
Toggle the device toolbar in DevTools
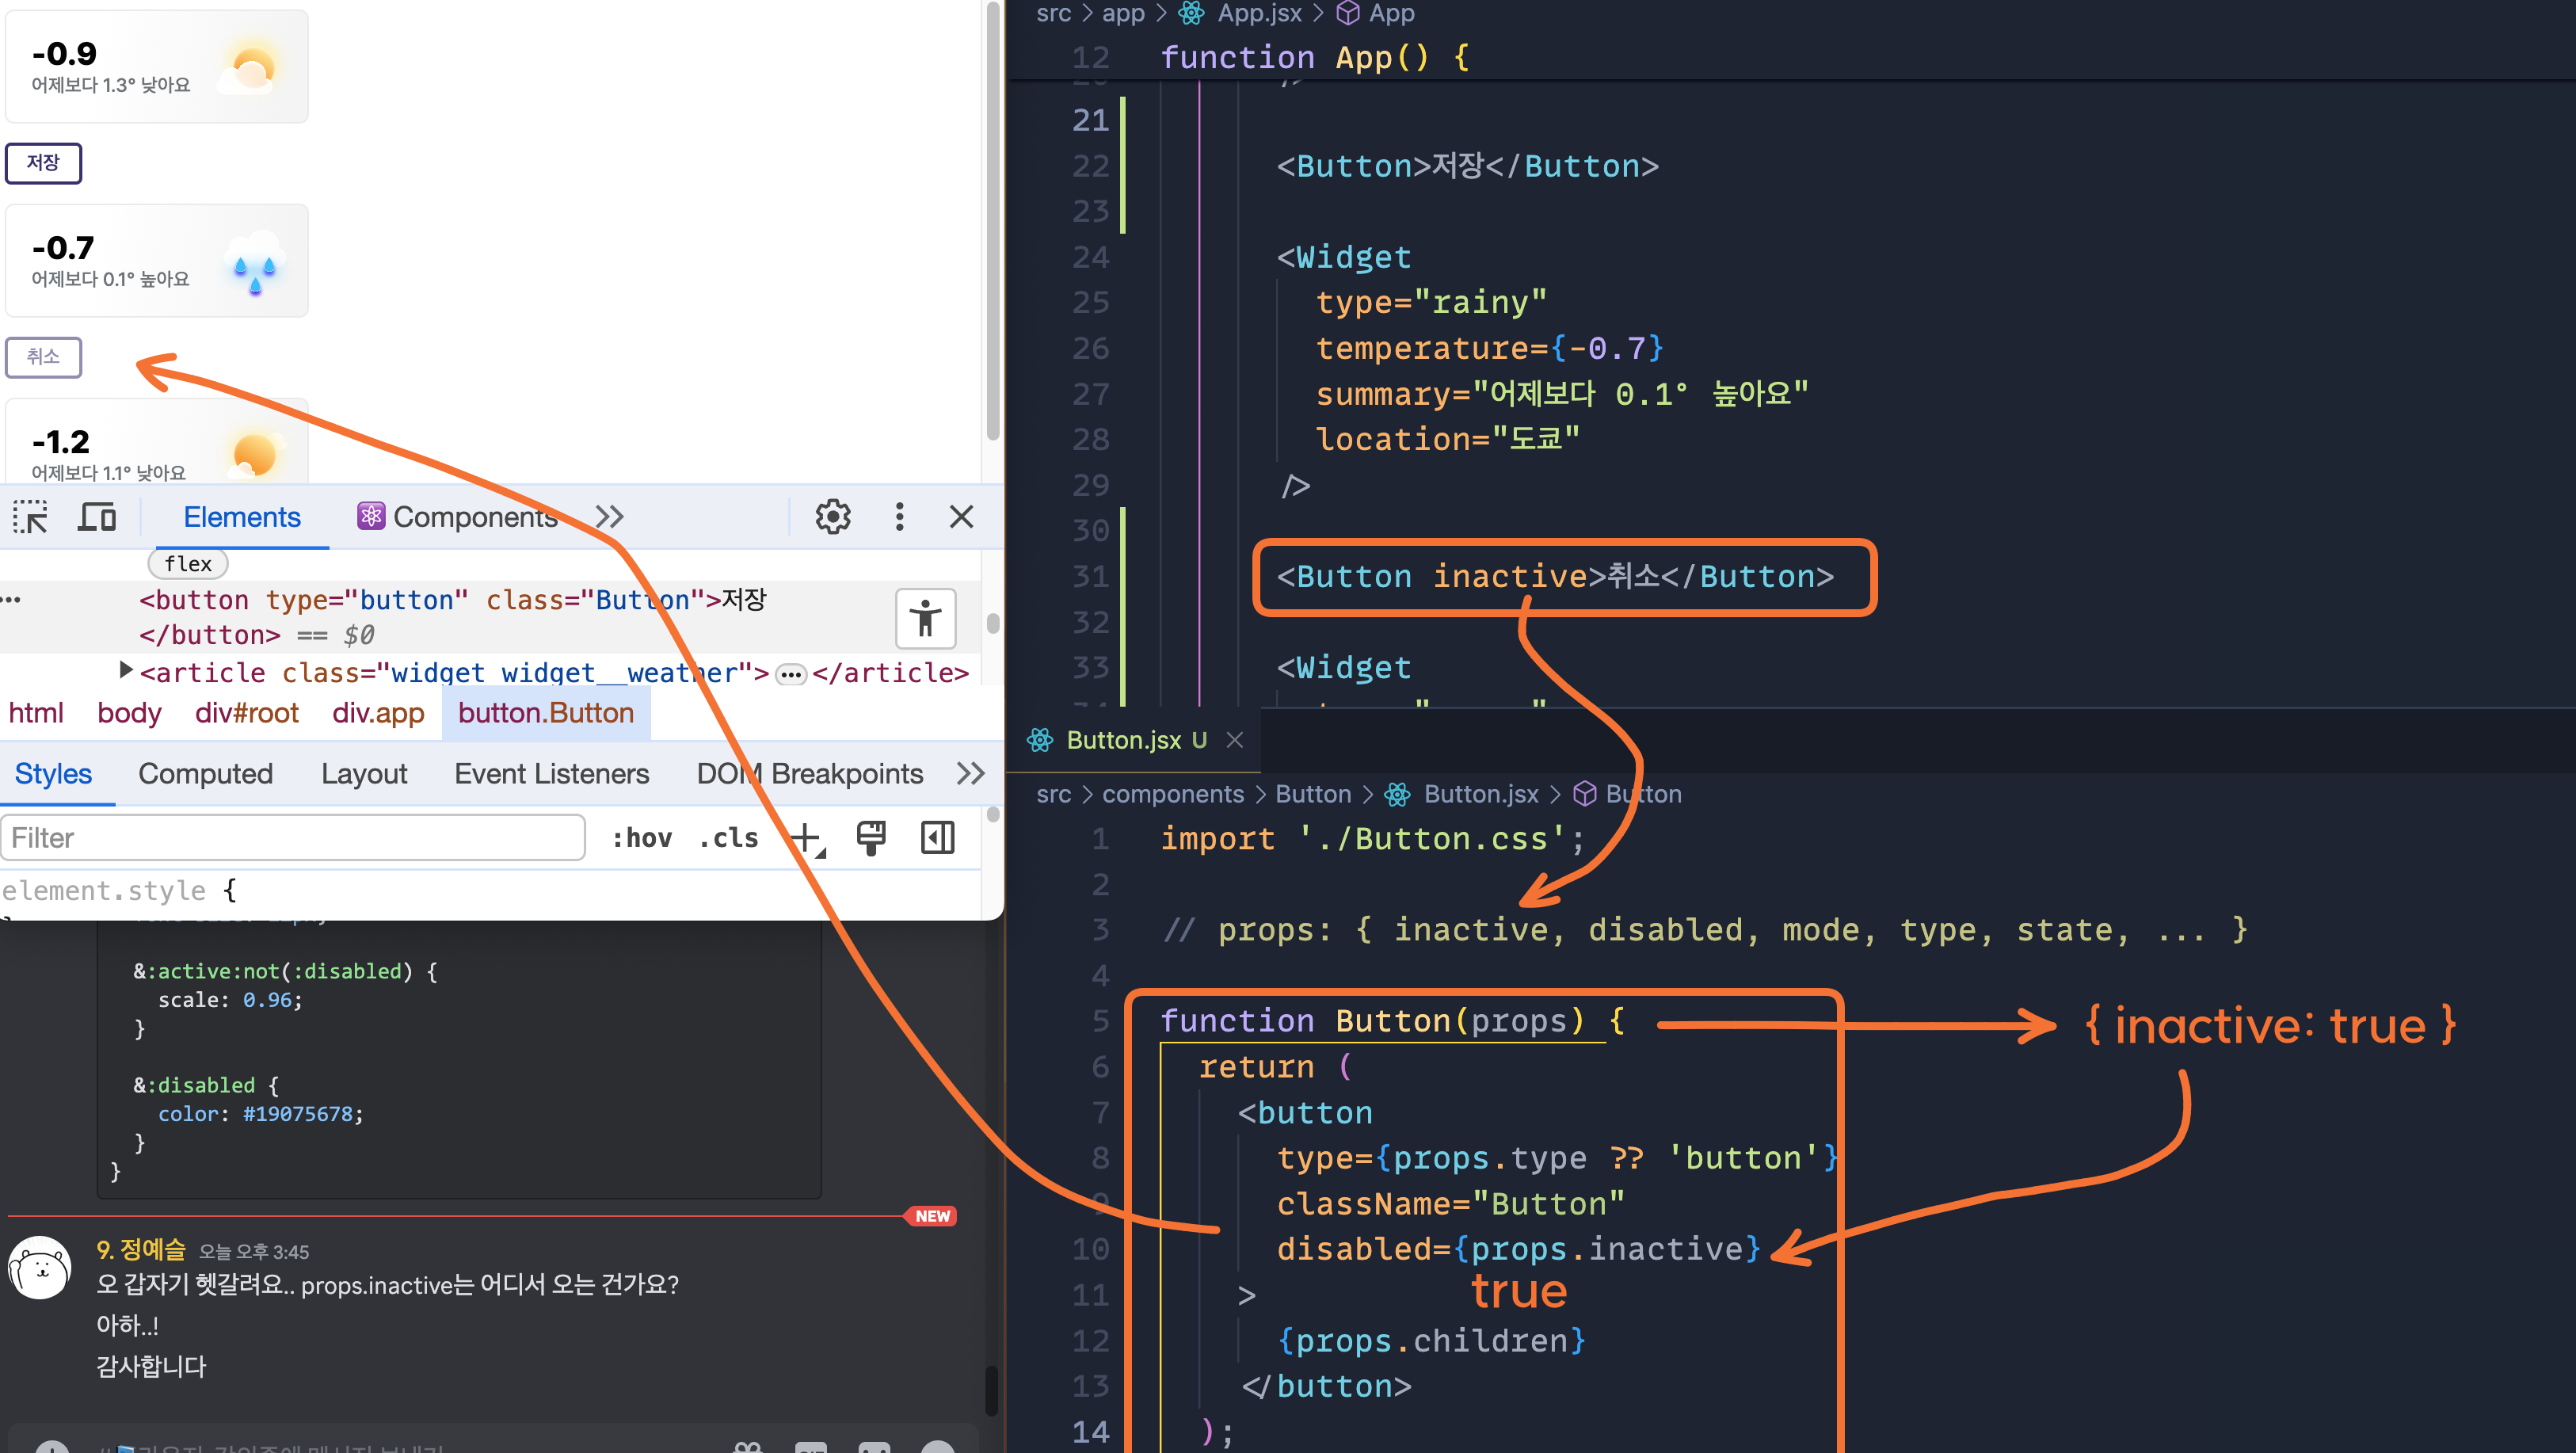click(x=96, y=516)
